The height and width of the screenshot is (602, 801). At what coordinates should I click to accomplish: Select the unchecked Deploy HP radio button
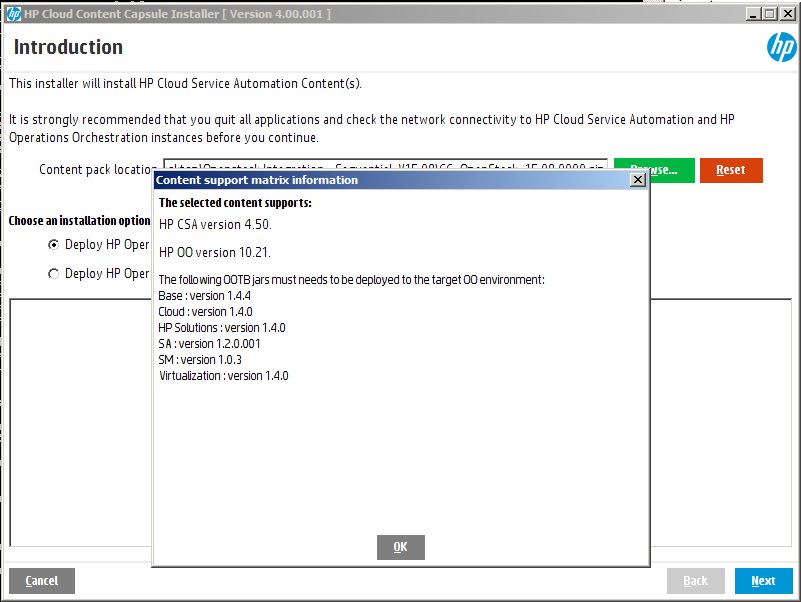click(x=53, y=274)
